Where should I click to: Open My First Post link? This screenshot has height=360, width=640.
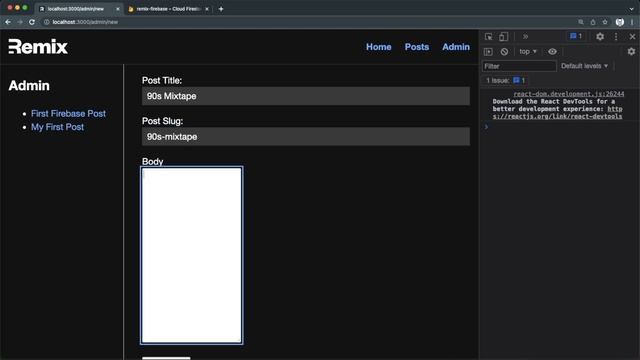click(58, 127)
